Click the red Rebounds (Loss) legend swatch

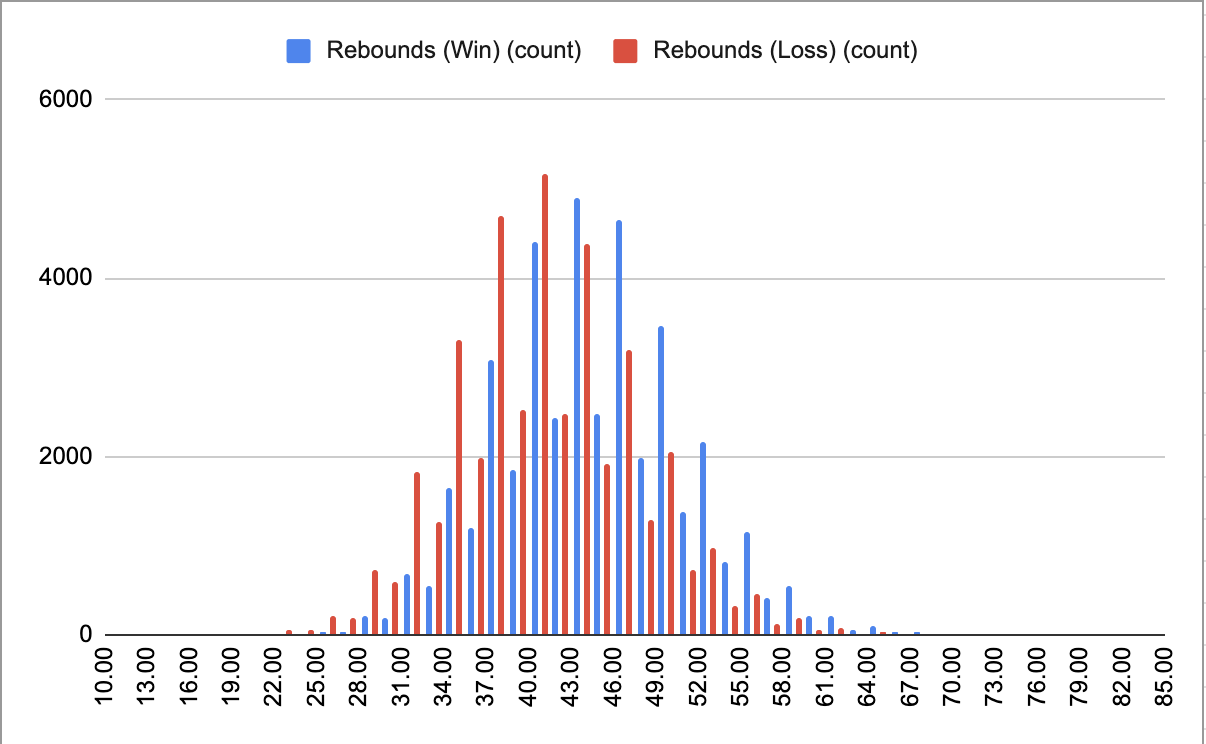point(625,51)
